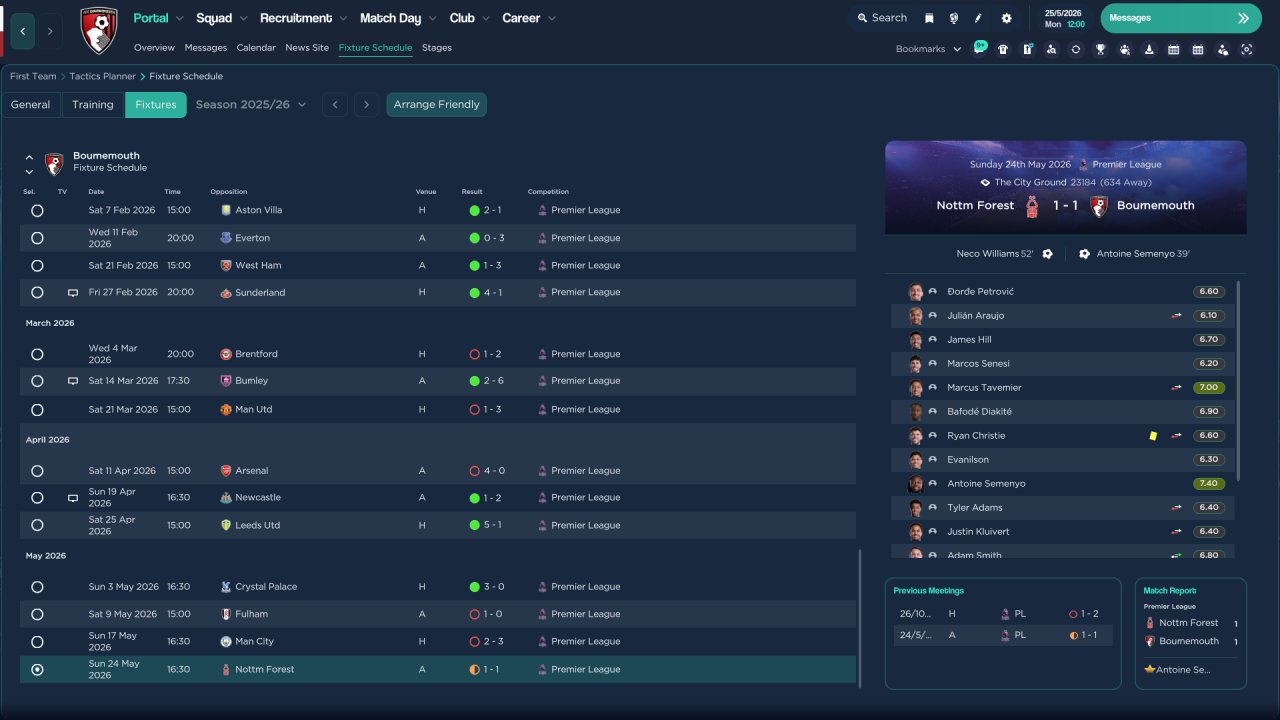This screenshot has width=1280, height=720.
Task: Click the First Team breadcrumb link
Action: click(33, 76)
